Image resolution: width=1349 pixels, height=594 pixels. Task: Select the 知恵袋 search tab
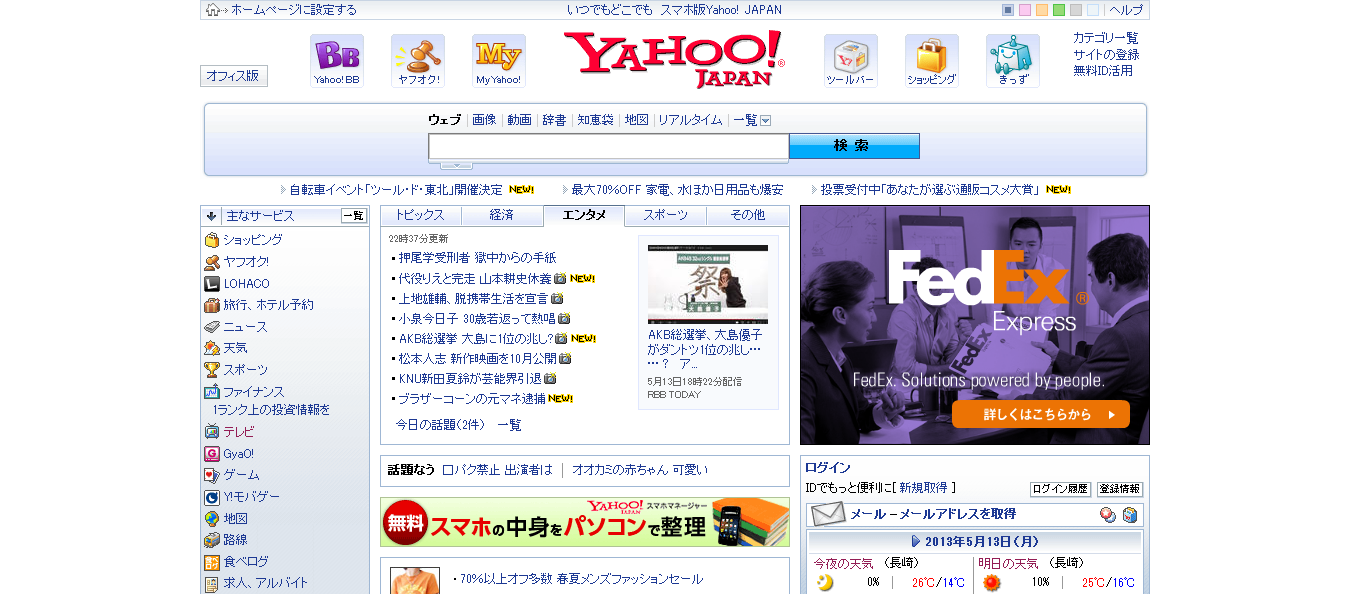coord(595,120)
